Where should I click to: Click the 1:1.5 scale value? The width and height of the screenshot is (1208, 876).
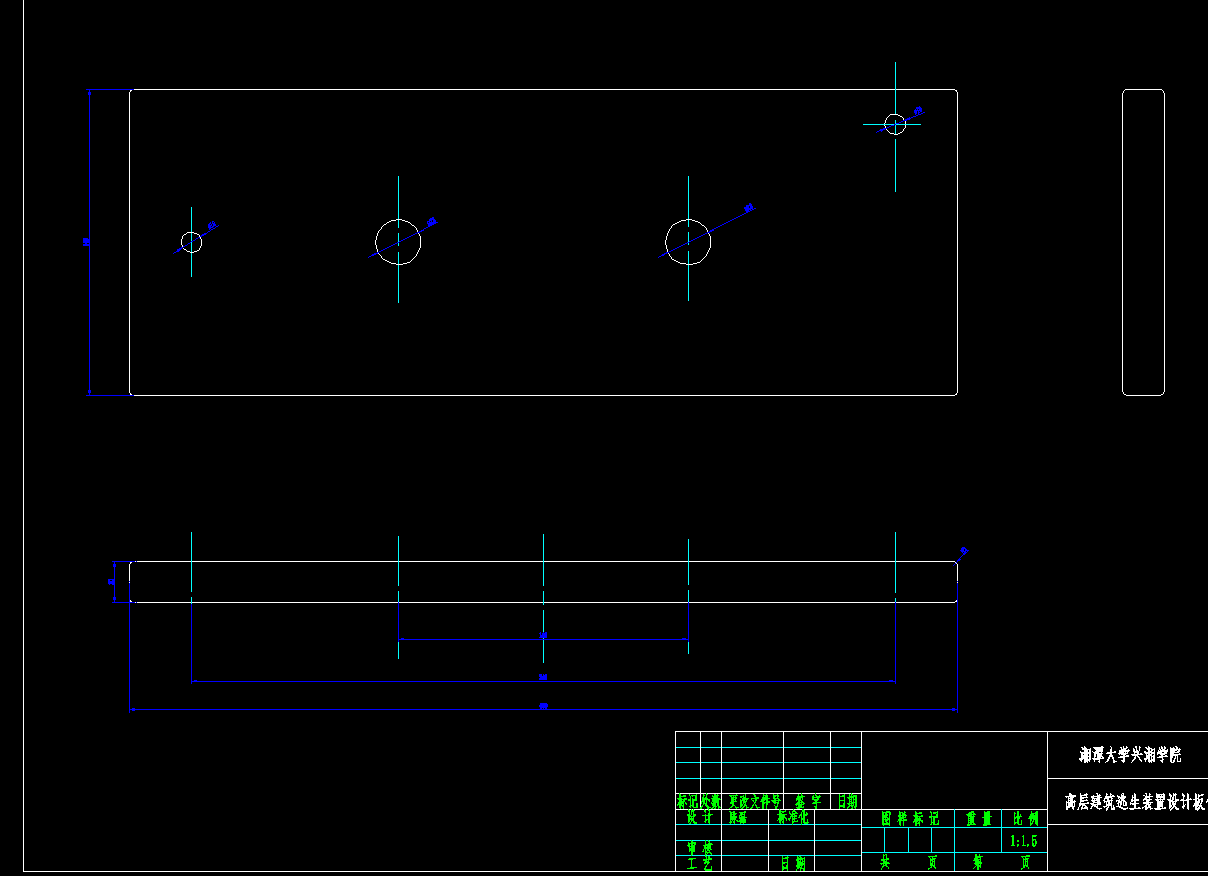pos(1025,841)
